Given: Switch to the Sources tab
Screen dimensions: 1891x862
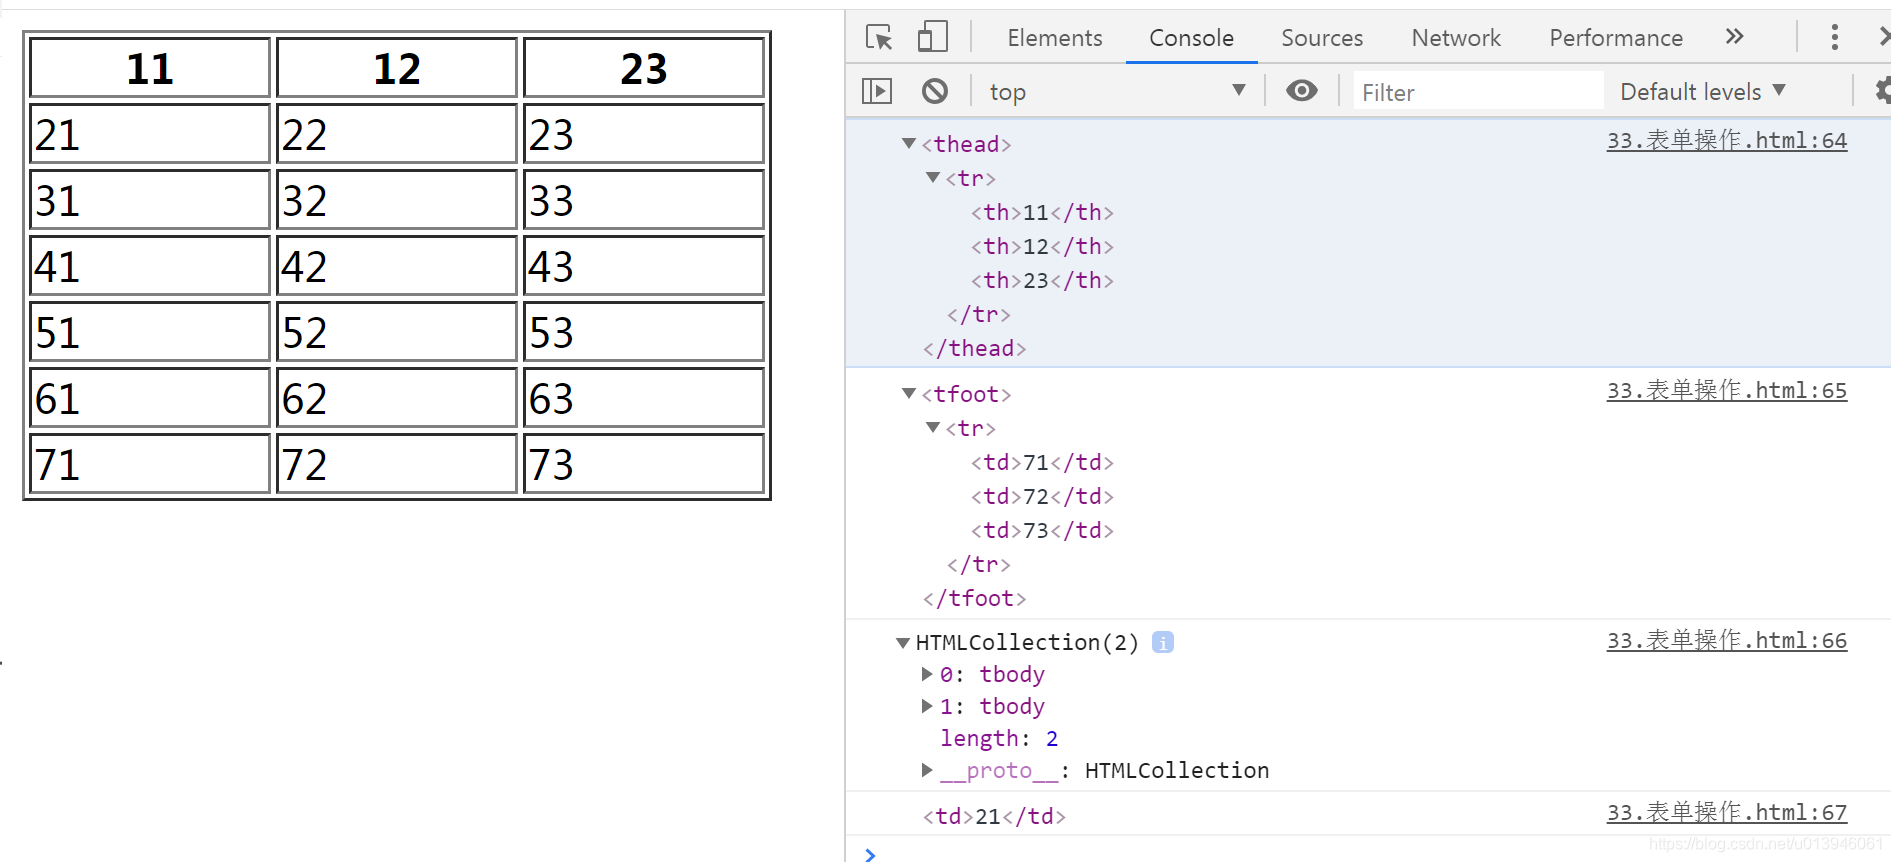Looking at the screenshot, I should coord(1322,38).
